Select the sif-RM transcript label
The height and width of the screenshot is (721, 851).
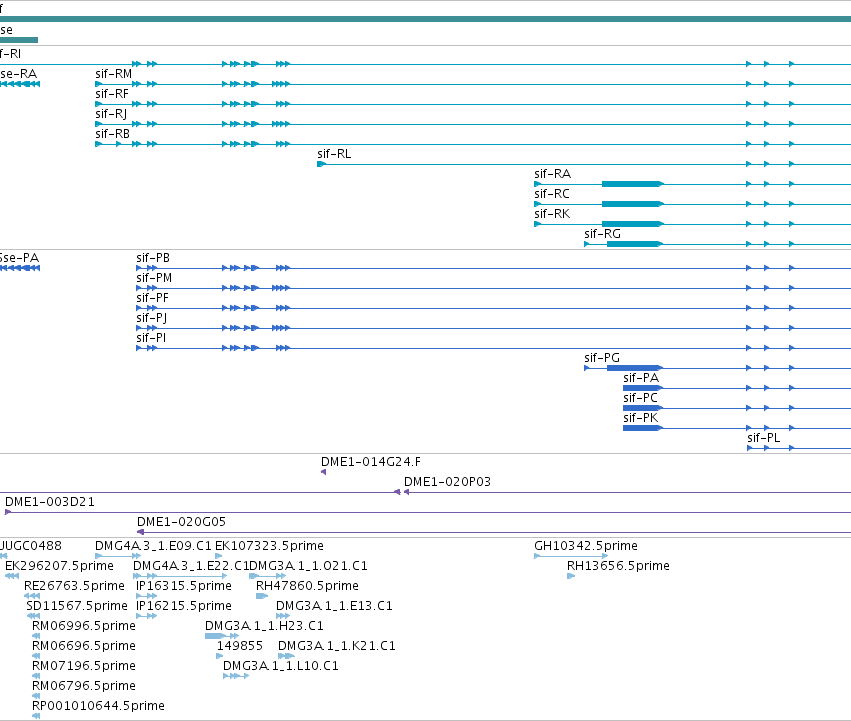coord(113,74)
